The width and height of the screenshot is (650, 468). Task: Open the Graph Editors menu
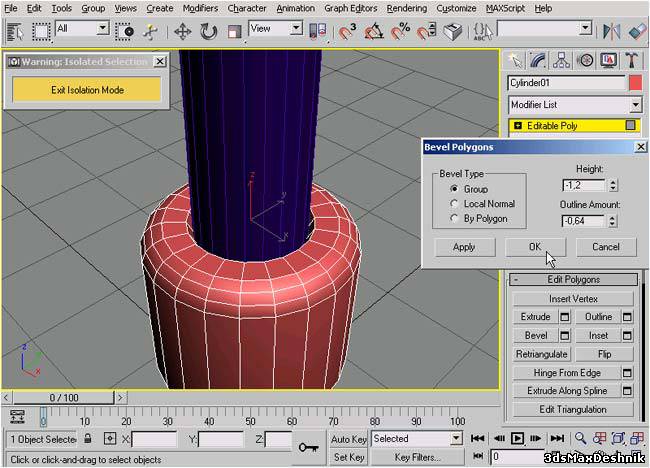point(351,8)
